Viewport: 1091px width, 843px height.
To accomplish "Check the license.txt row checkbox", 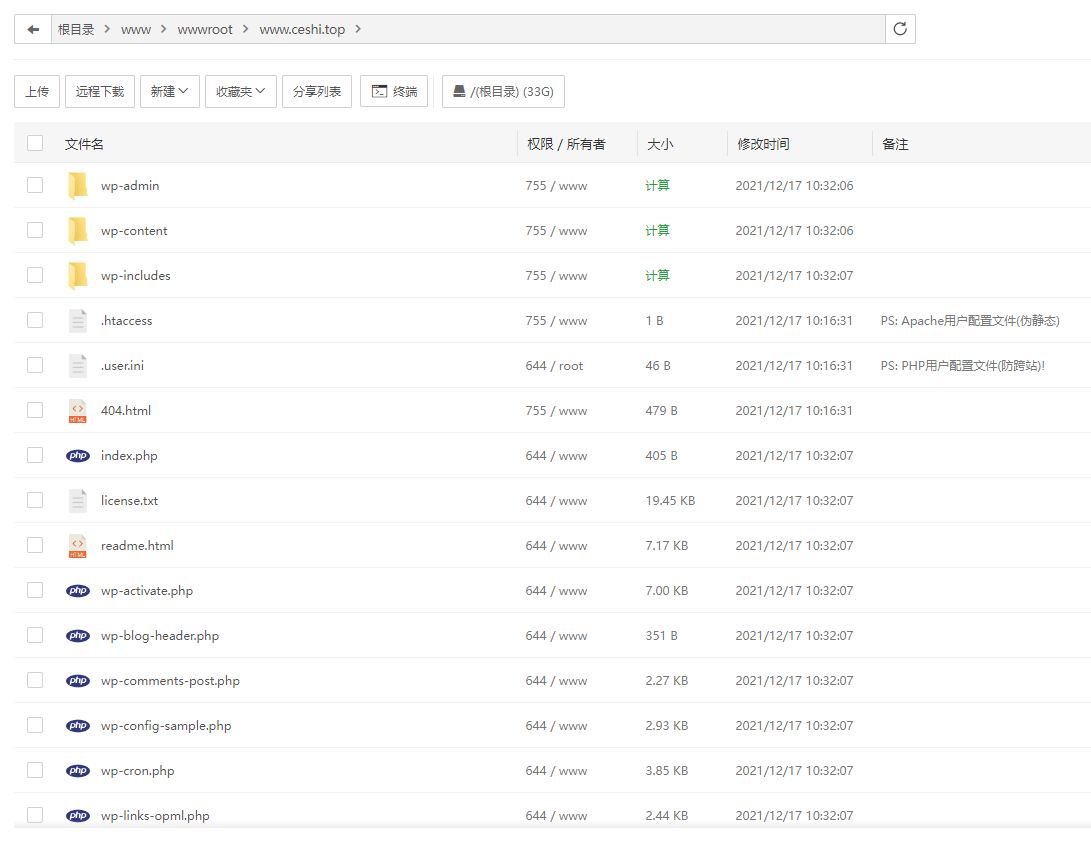I will 35,500.
